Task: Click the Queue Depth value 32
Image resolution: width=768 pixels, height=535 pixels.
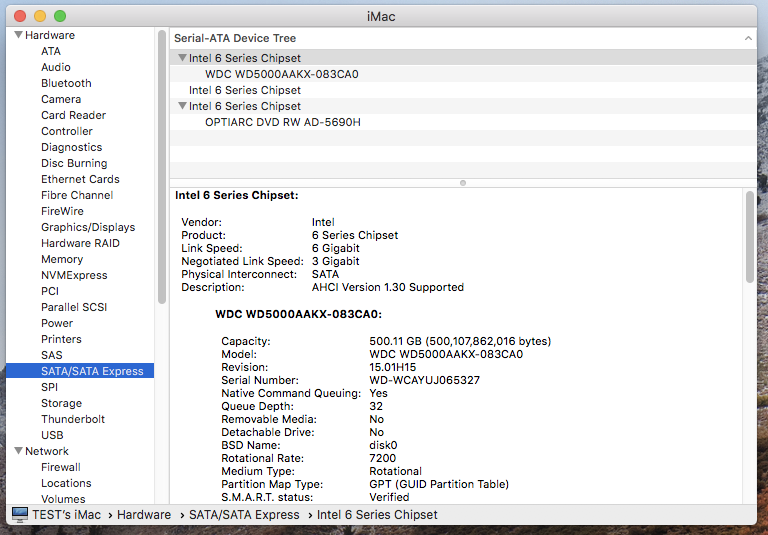Action: [376, 406]
